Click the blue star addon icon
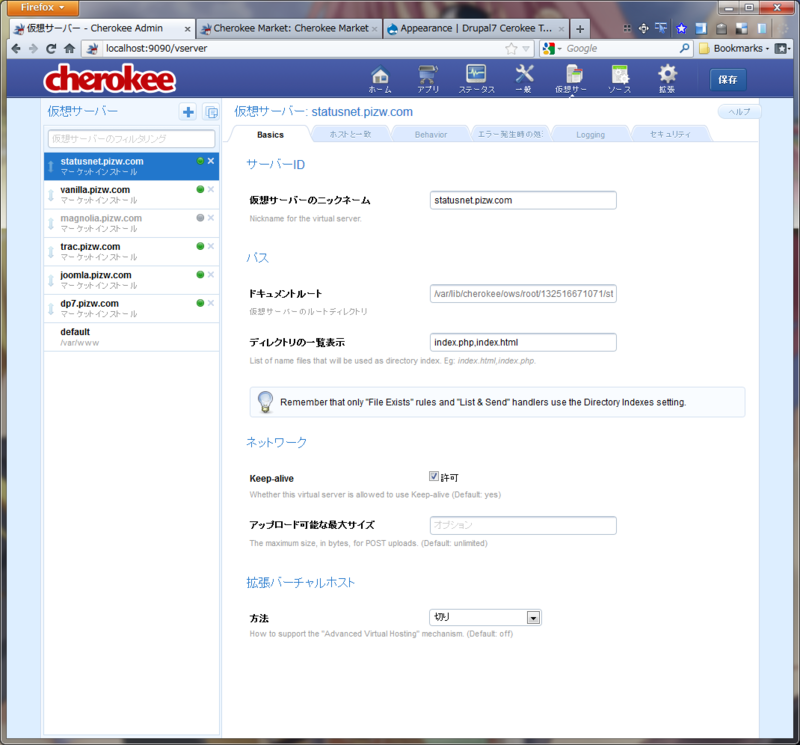The image size is (800, 745). tap(681, 29)
